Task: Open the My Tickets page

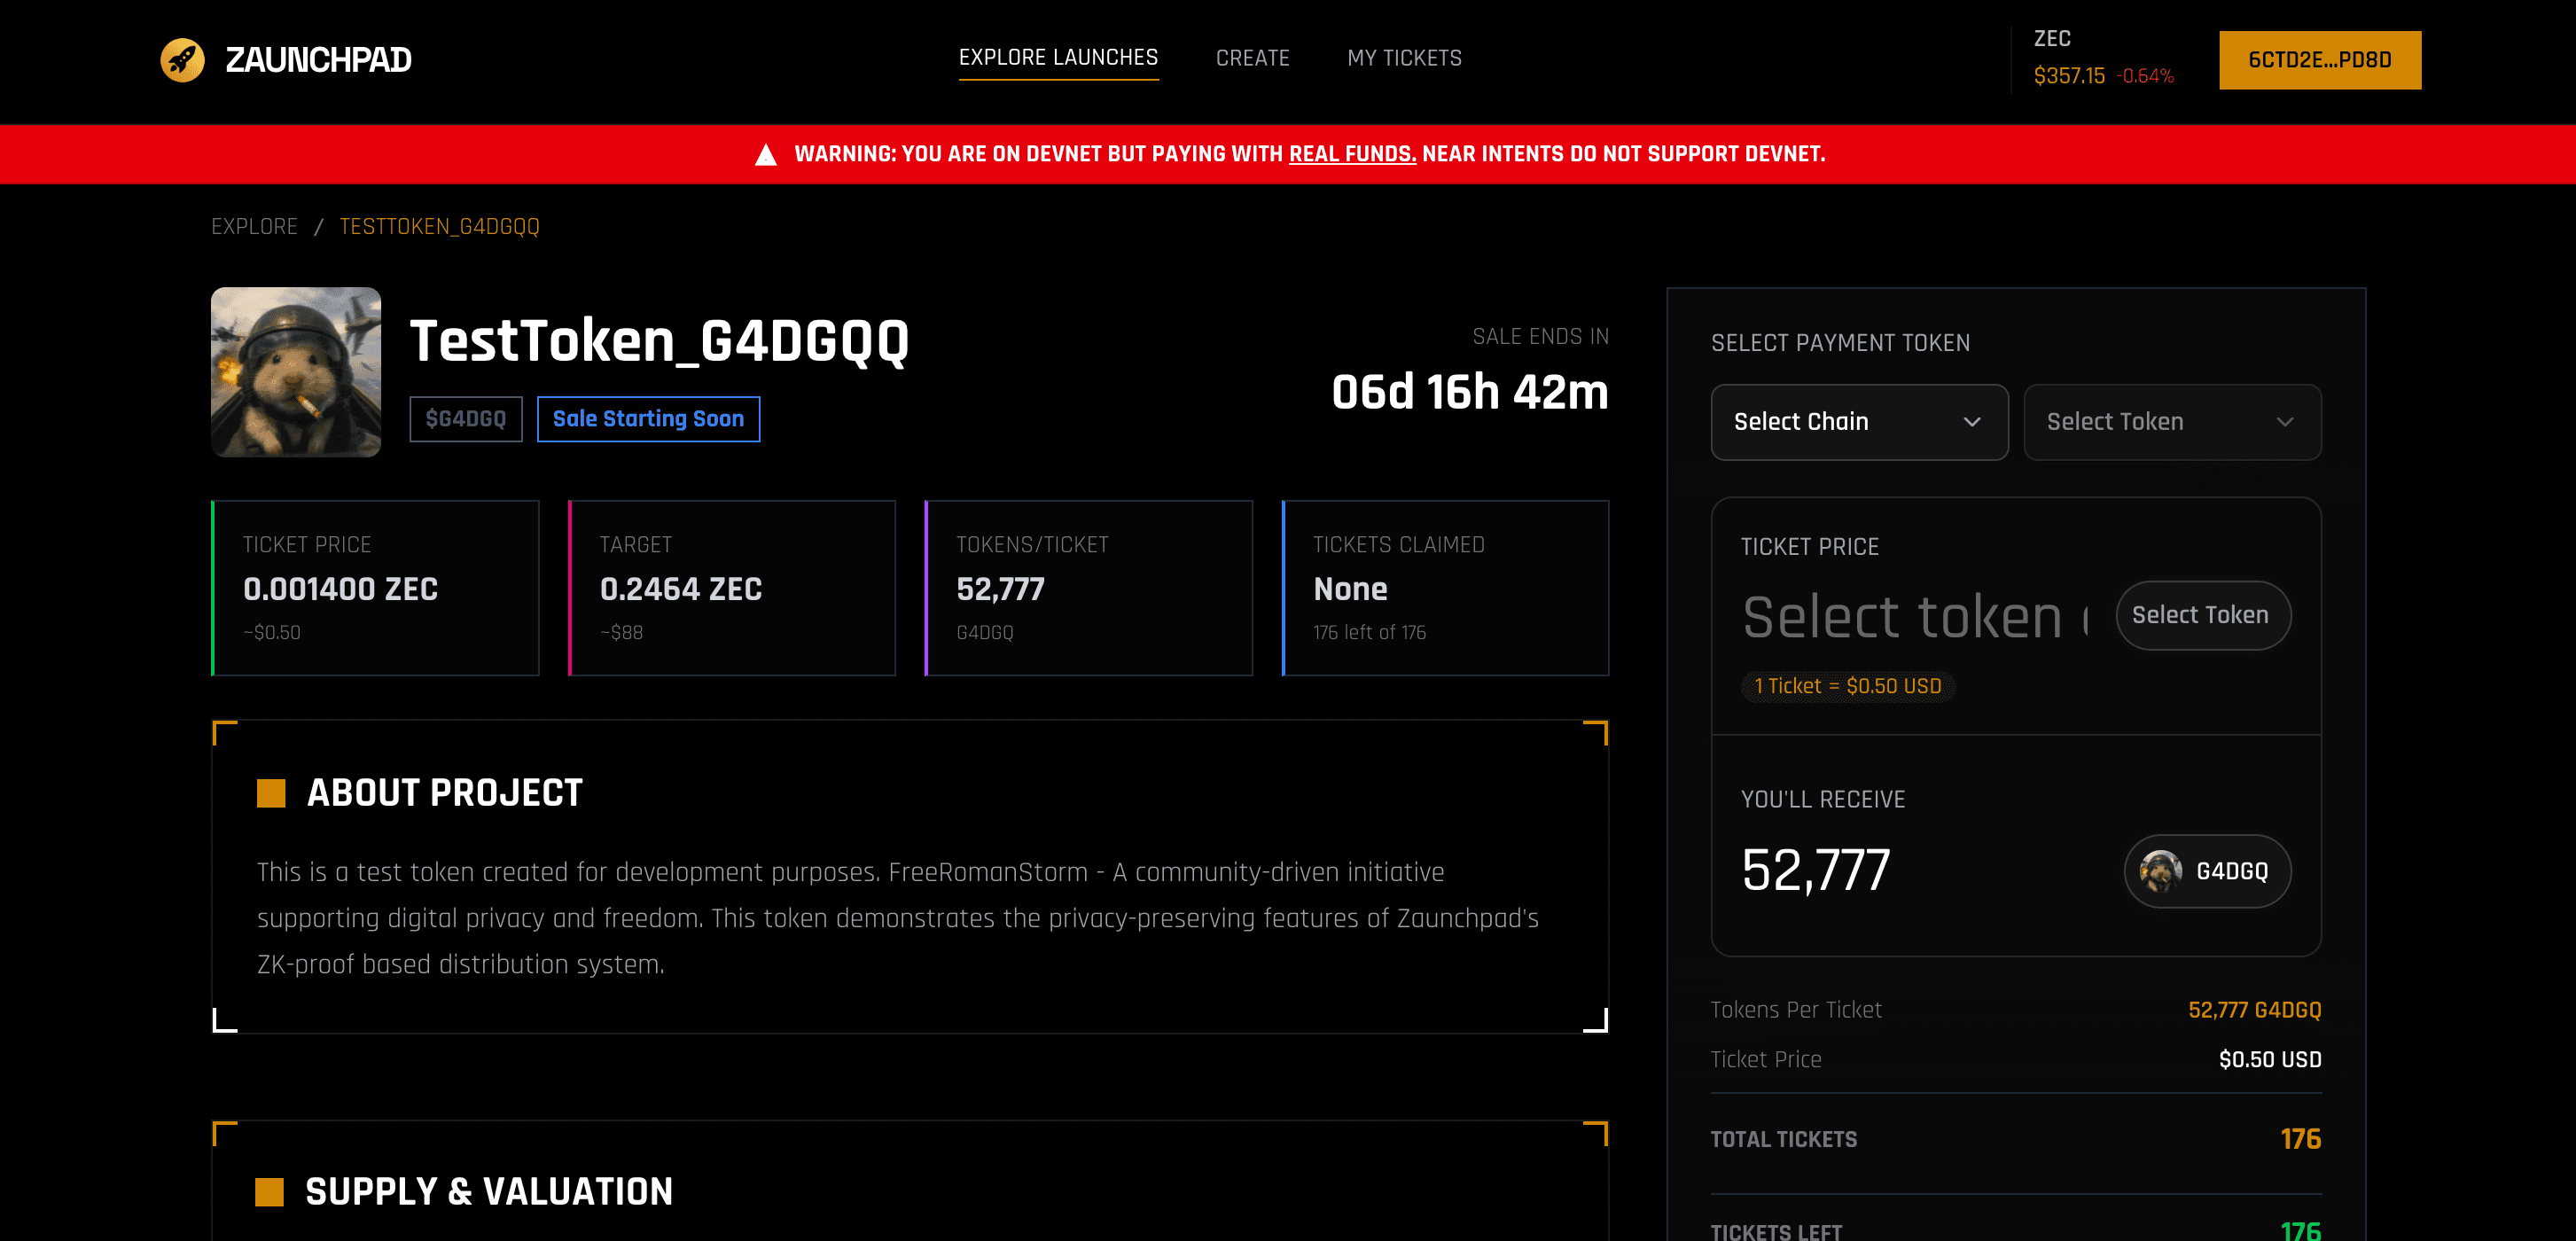Action: tap(1404, 57)
